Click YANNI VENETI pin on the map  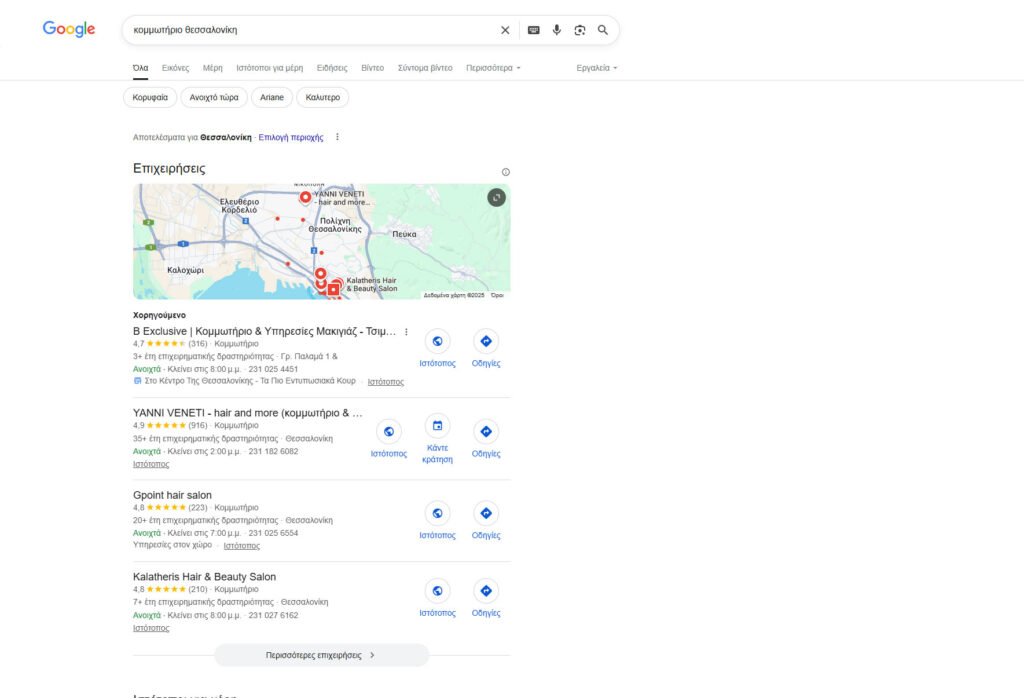pos(305,197)
